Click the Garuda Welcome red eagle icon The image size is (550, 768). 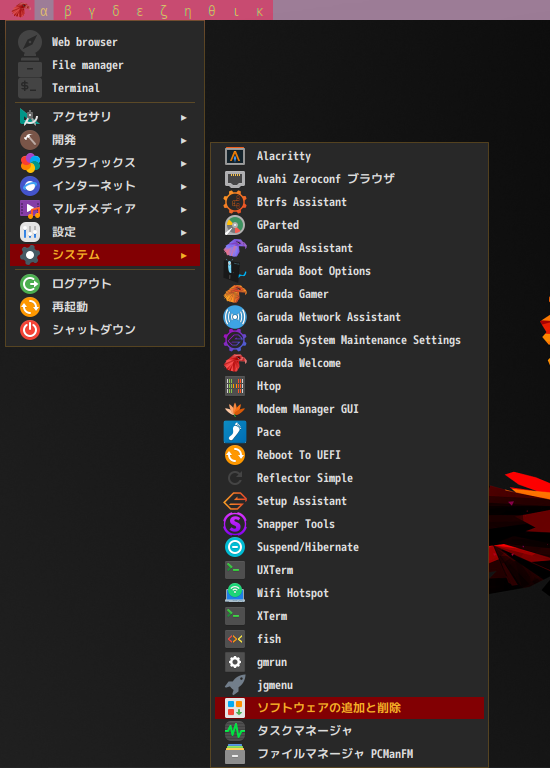[235, 363]
